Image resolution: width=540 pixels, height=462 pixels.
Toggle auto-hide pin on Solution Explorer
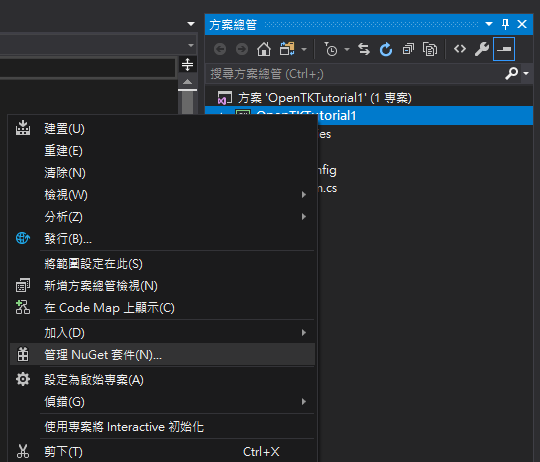coord(505,24)
